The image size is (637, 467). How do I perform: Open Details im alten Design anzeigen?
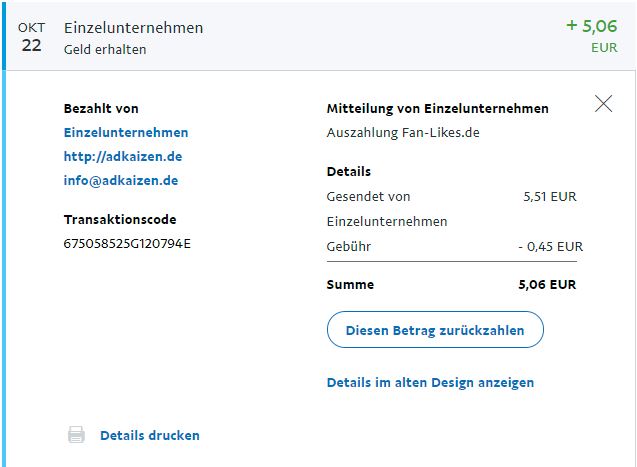coord(430,382)
